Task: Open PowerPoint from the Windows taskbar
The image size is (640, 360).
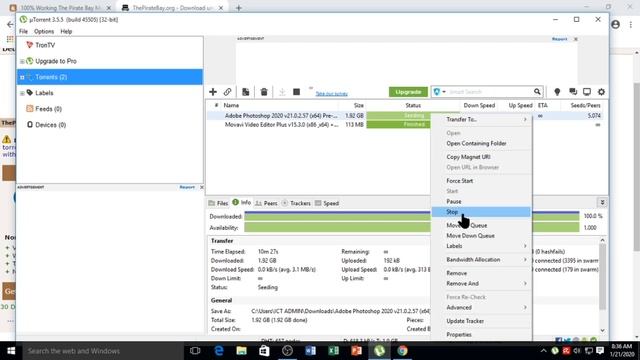Action: click(356, 351)
